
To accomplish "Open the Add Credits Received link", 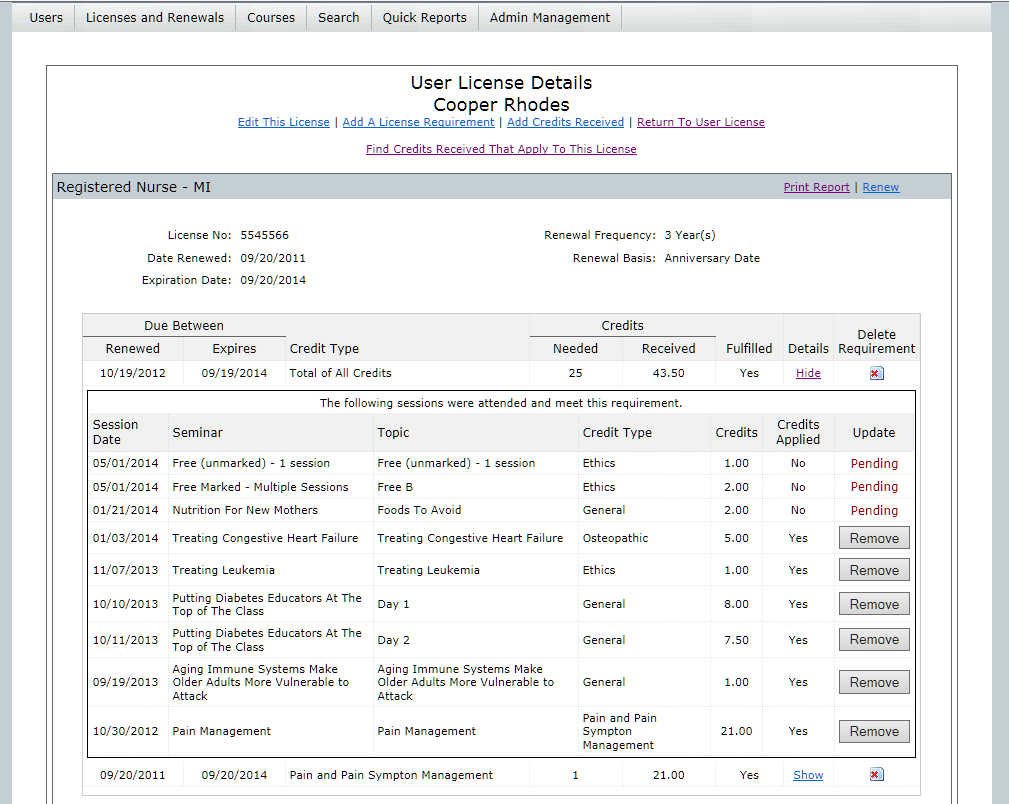I will coord(565,122).
